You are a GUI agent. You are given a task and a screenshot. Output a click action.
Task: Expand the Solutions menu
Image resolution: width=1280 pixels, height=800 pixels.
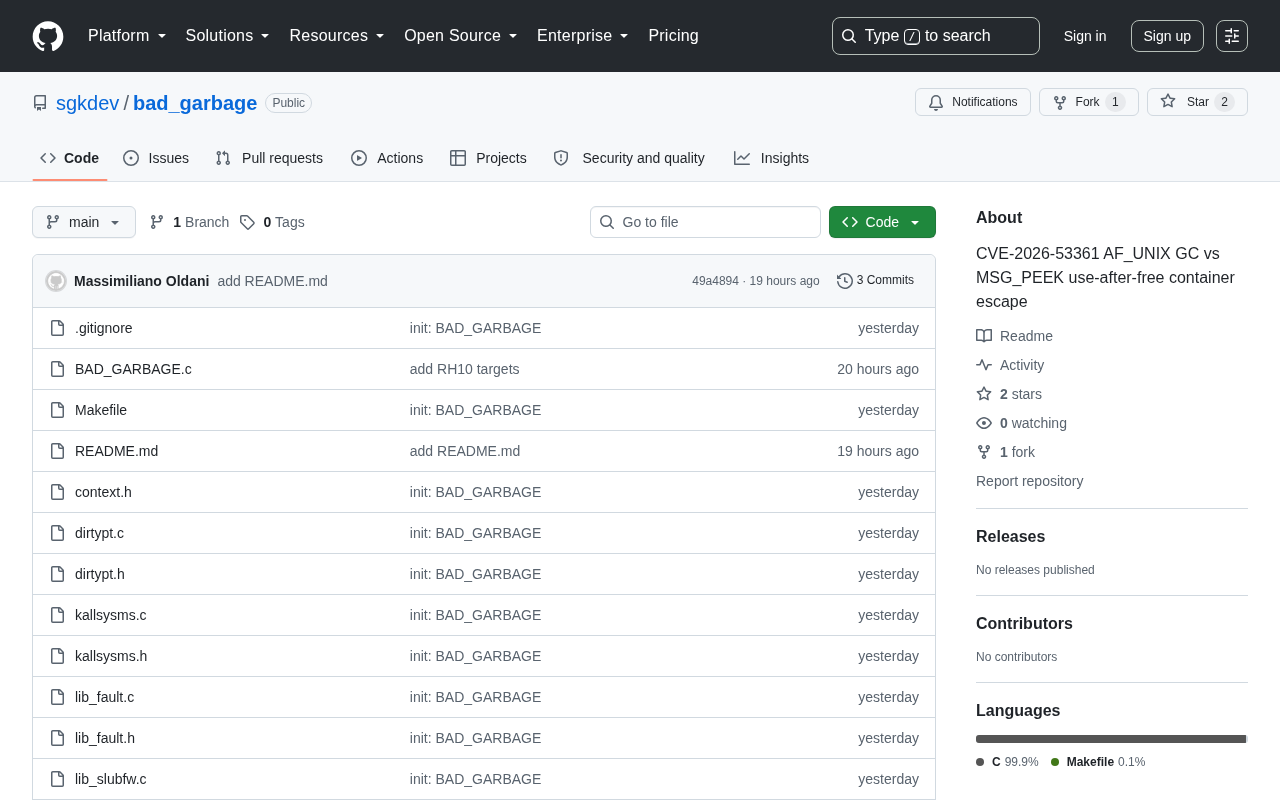[228, 36]
